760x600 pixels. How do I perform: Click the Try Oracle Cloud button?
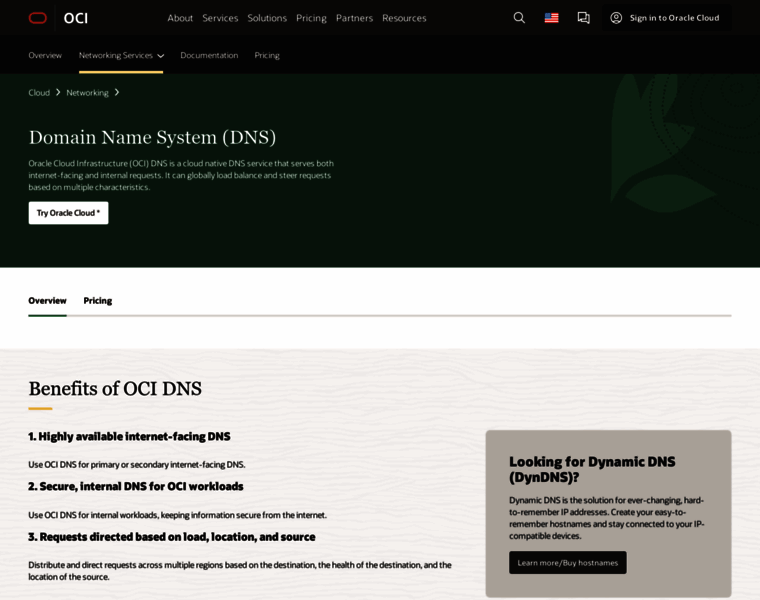(x=68, y=213)
